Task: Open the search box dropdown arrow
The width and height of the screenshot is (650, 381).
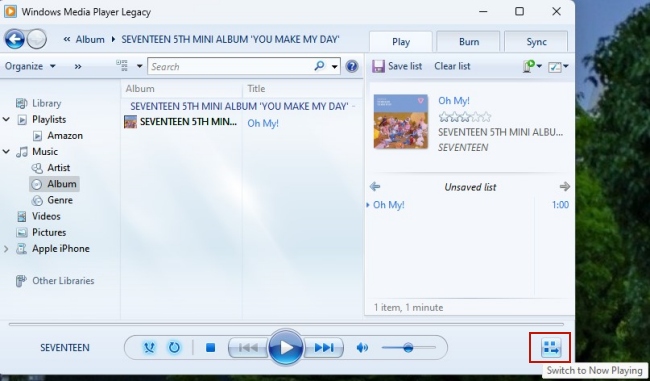Action: [335, 66]
